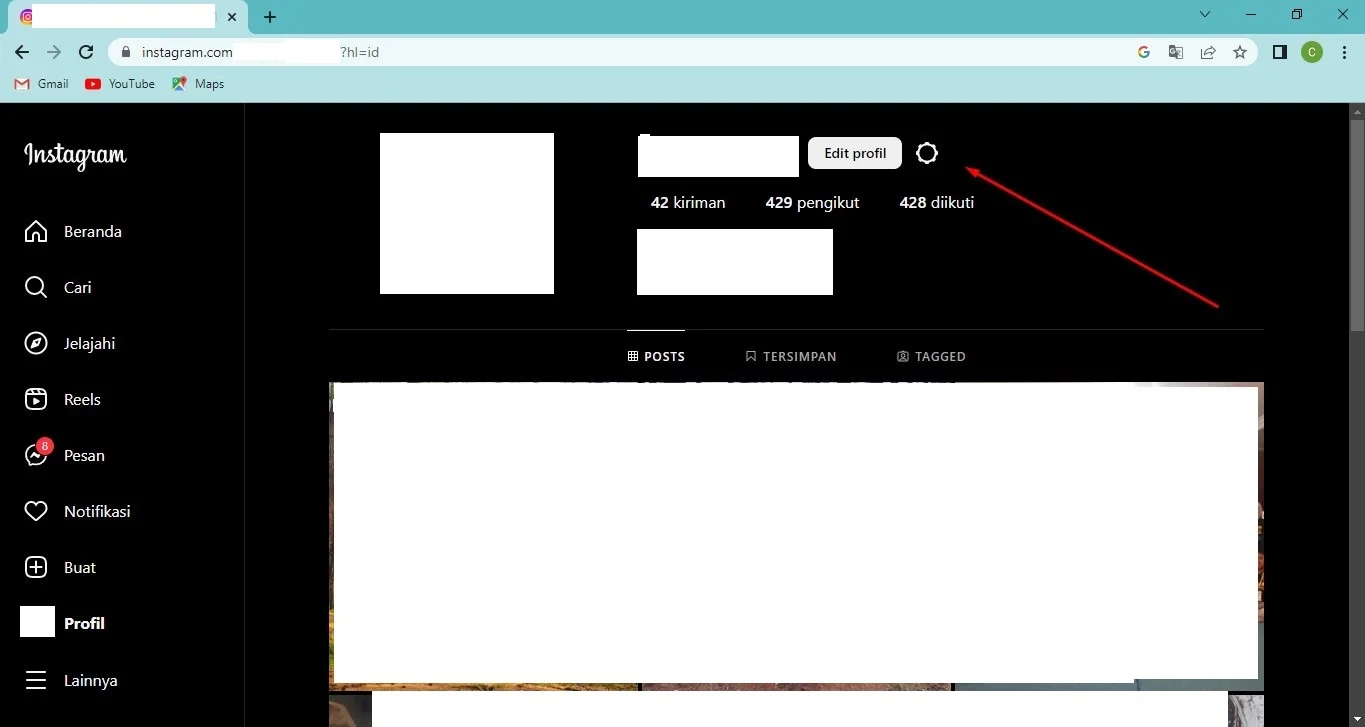Click the translate page icon
This screenshot has height=727, width=1365.
click(x=1176, y=52)
